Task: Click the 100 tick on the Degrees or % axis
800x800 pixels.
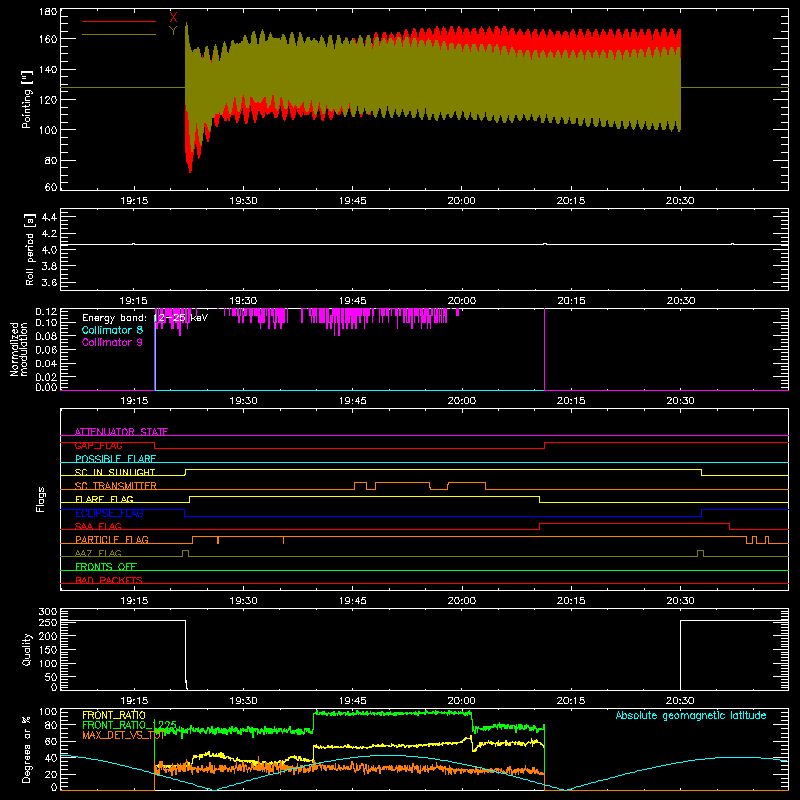Action: (x=48, y=711)
